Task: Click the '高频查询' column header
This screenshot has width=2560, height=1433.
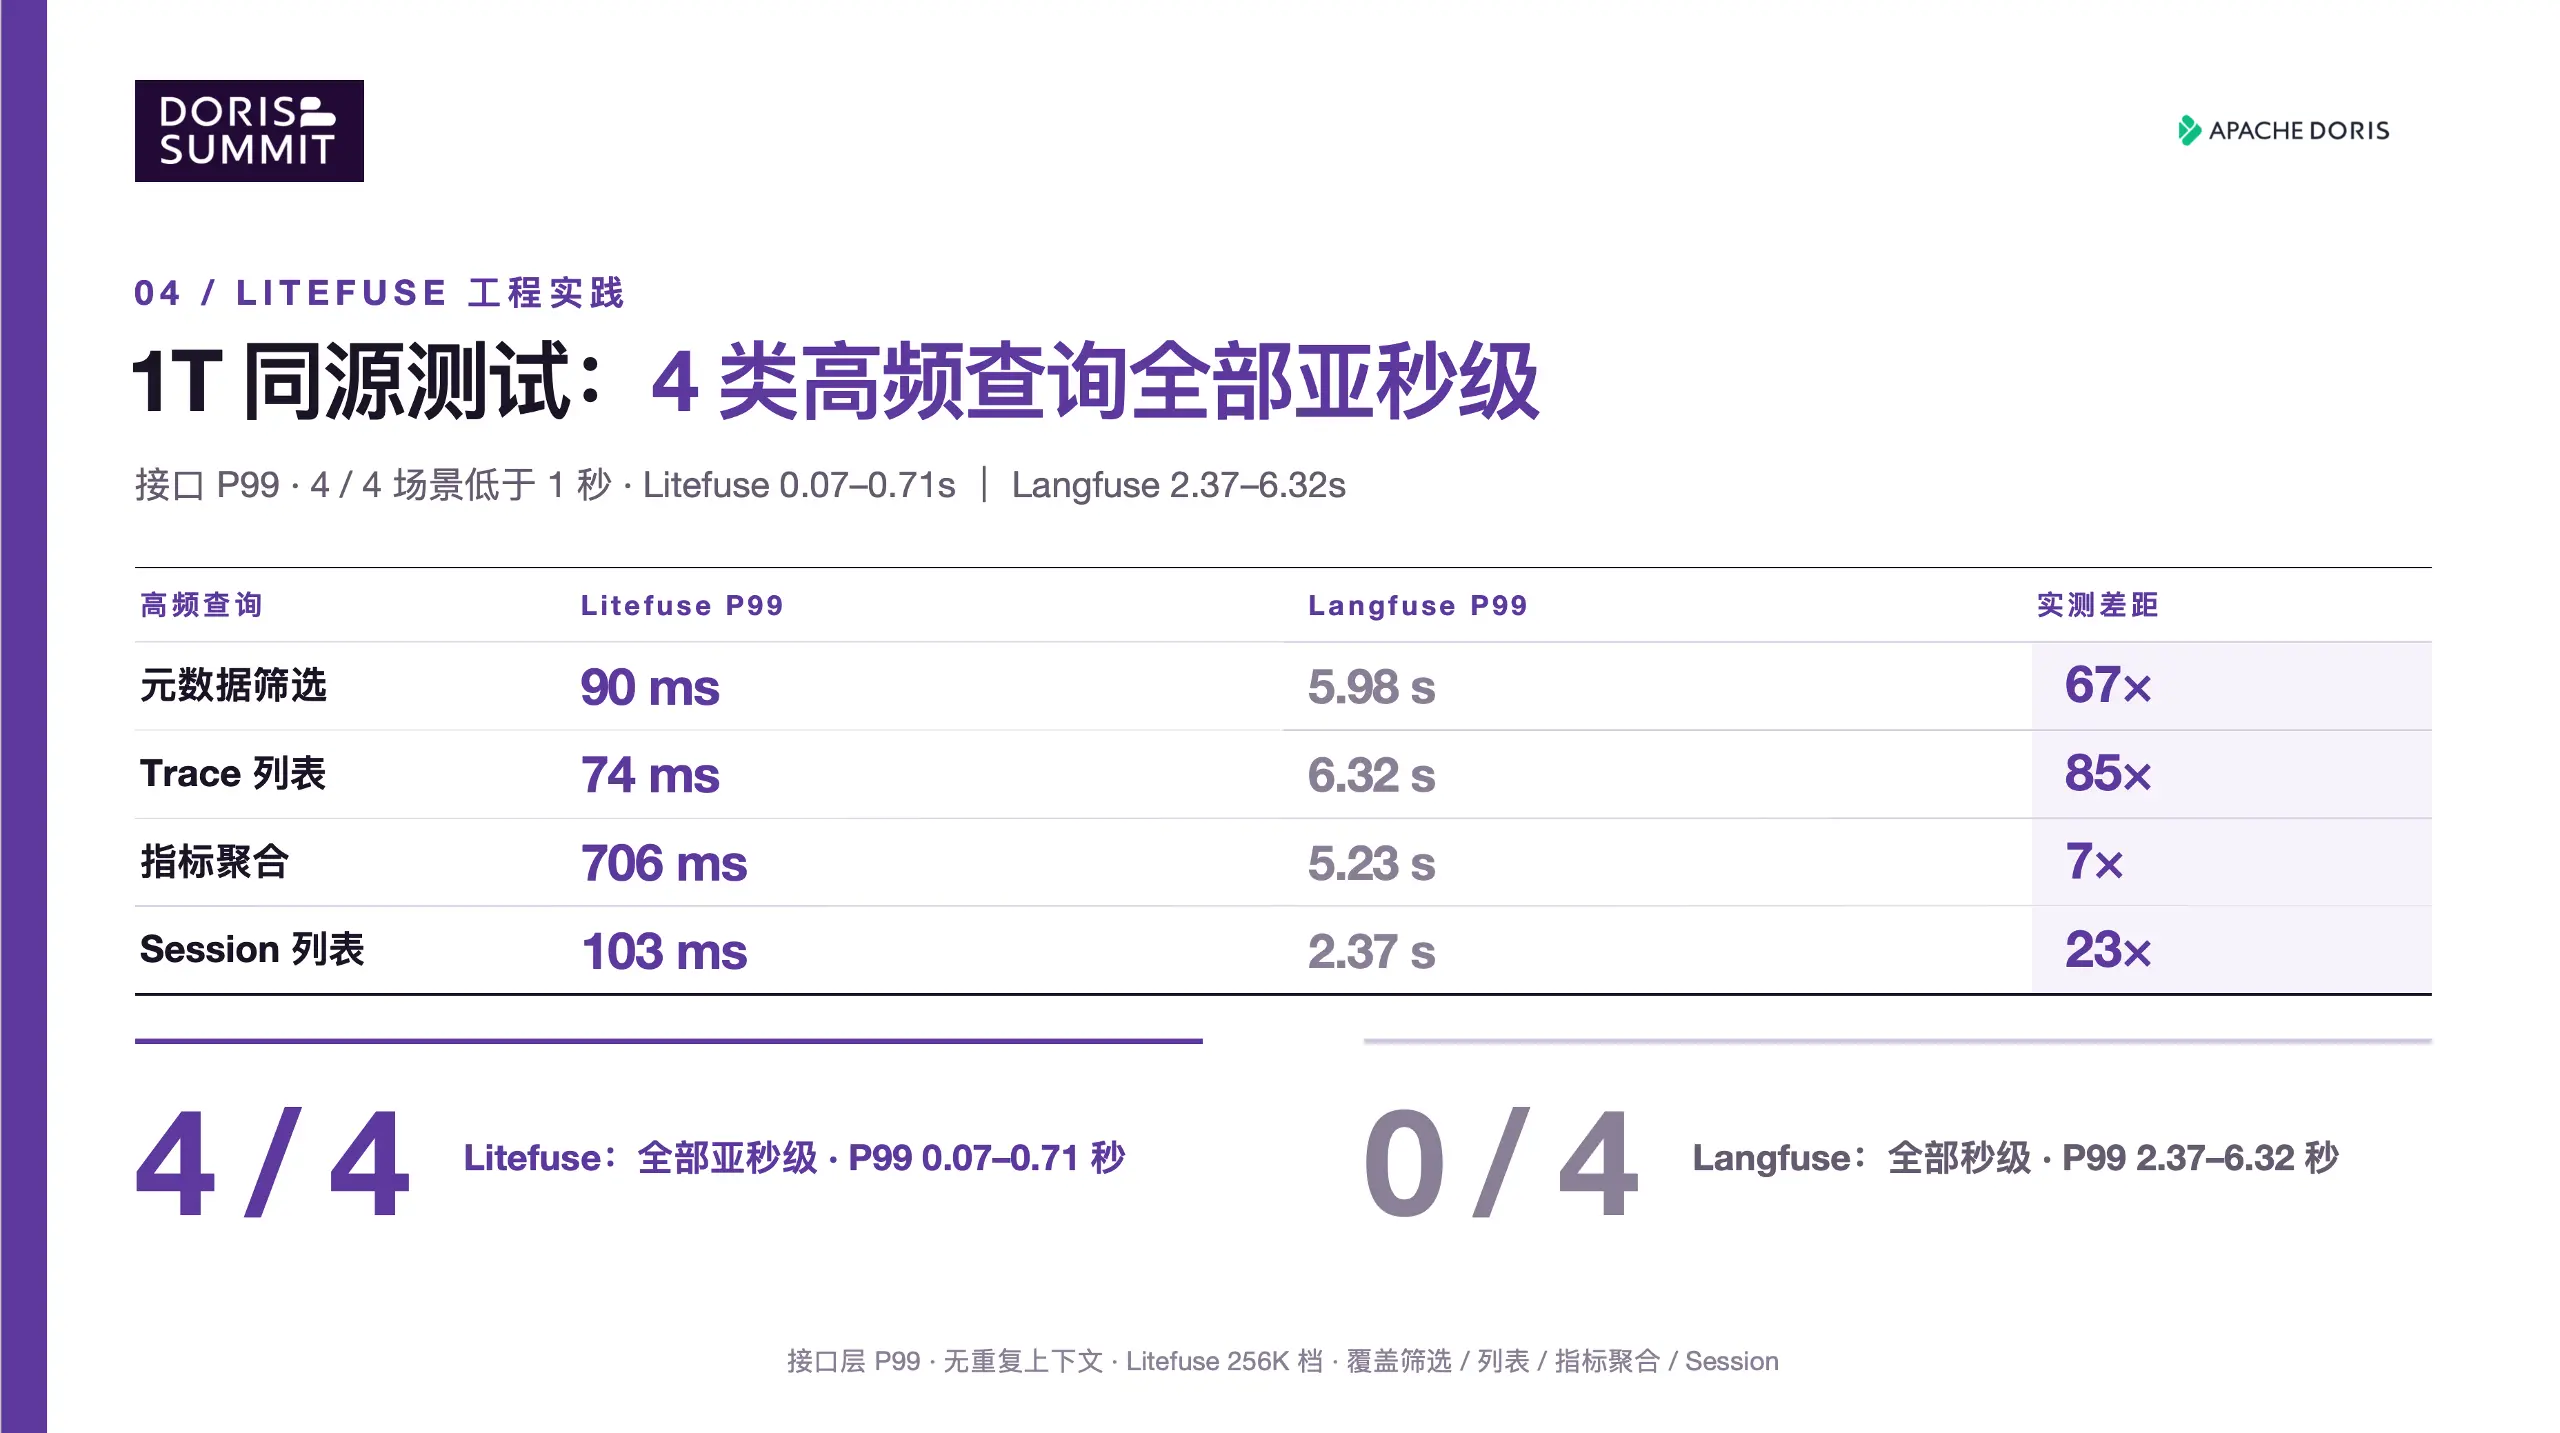Action: tap(201, 605)
